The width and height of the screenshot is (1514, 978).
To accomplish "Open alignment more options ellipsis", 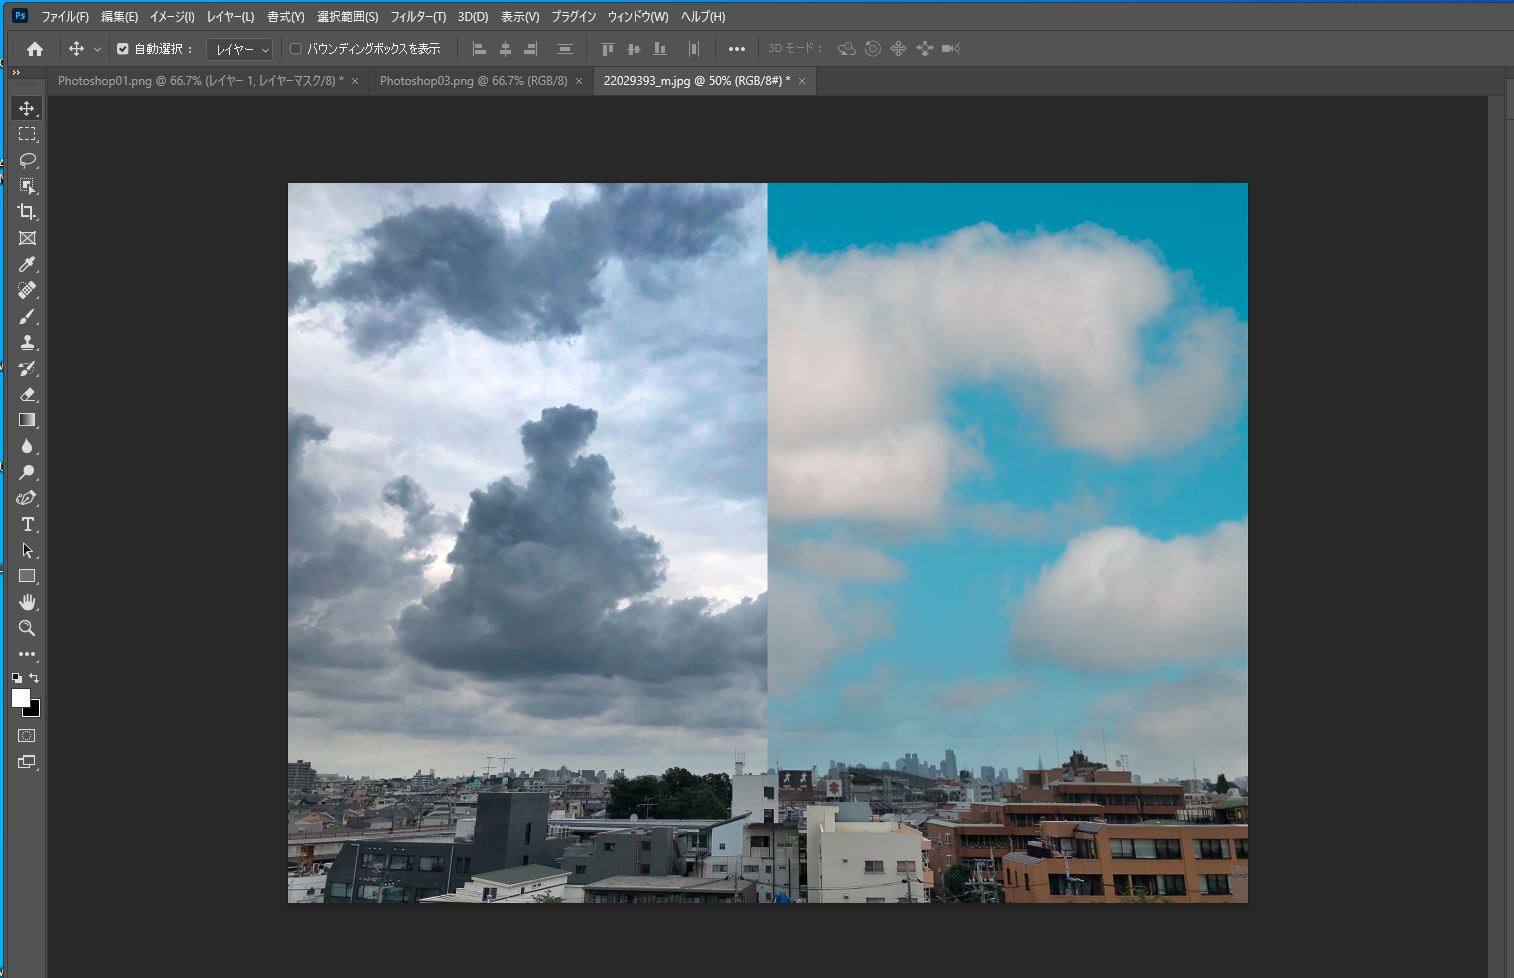I will (737, 49).
